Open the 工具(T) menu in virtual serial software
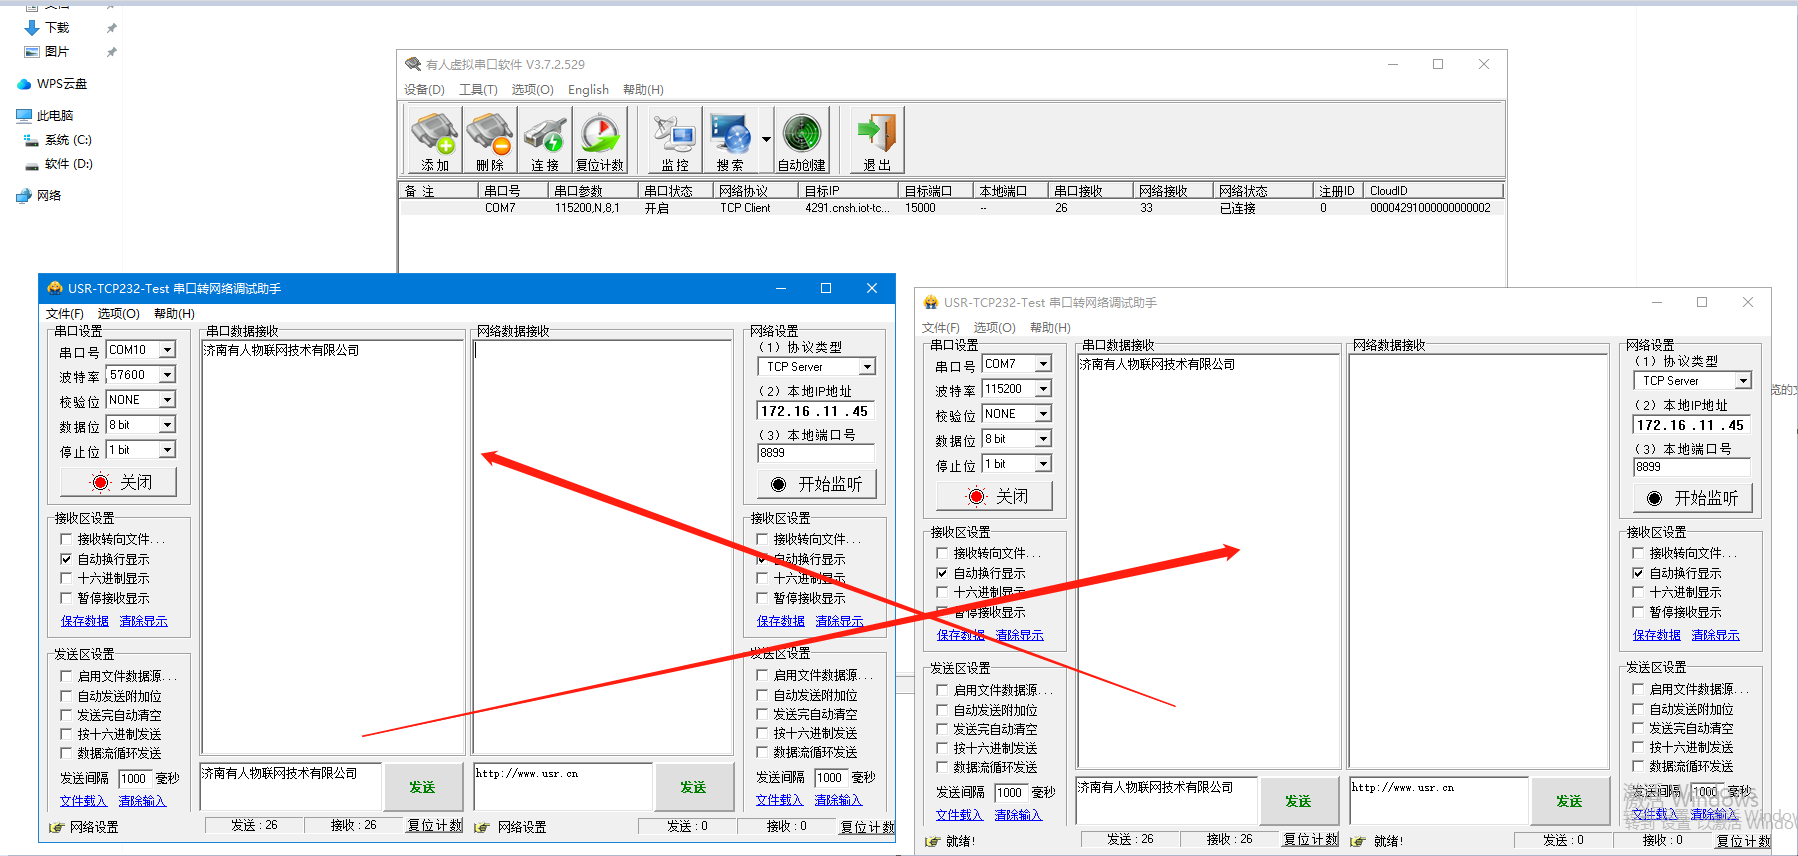 [478, 90]
